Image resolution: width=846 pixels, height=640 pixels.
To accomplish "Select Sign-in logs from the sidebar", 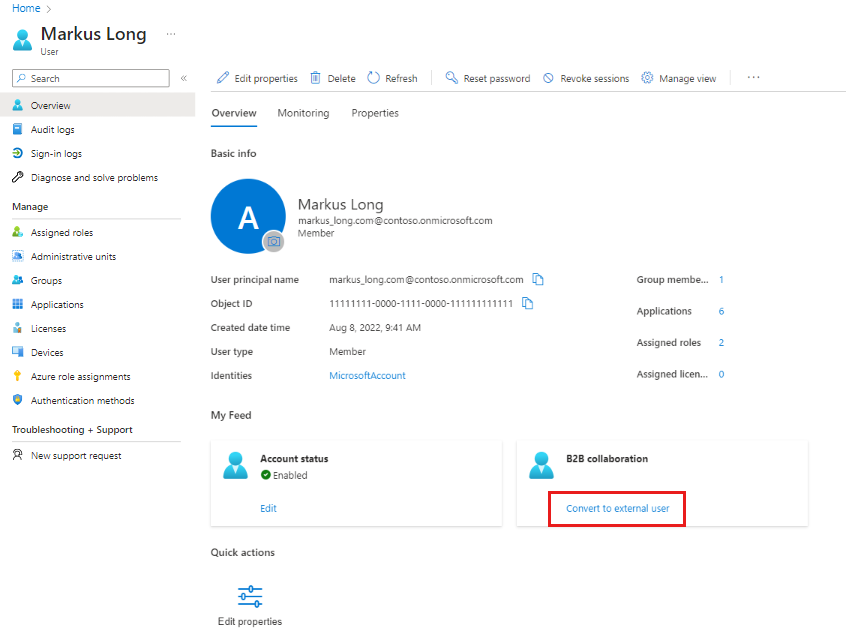I will [x=57, y=153].
